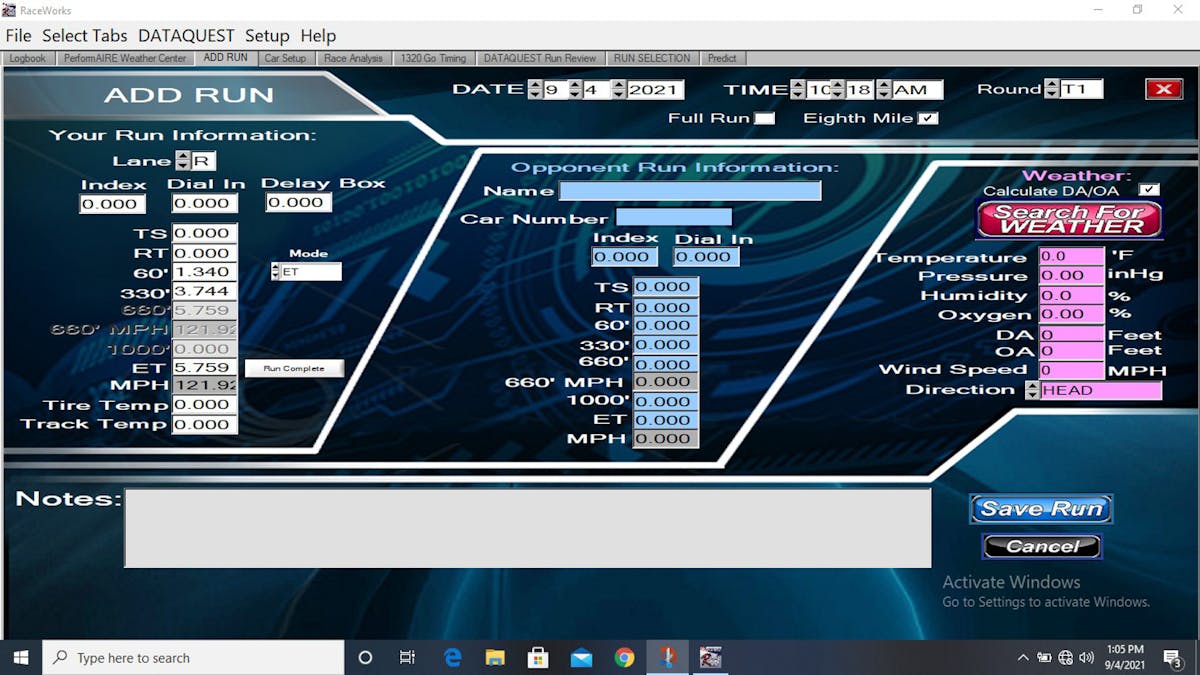Open the DATAQUEST menu
The height and width of the screenshot is (675, 1200).
[186, 36]
